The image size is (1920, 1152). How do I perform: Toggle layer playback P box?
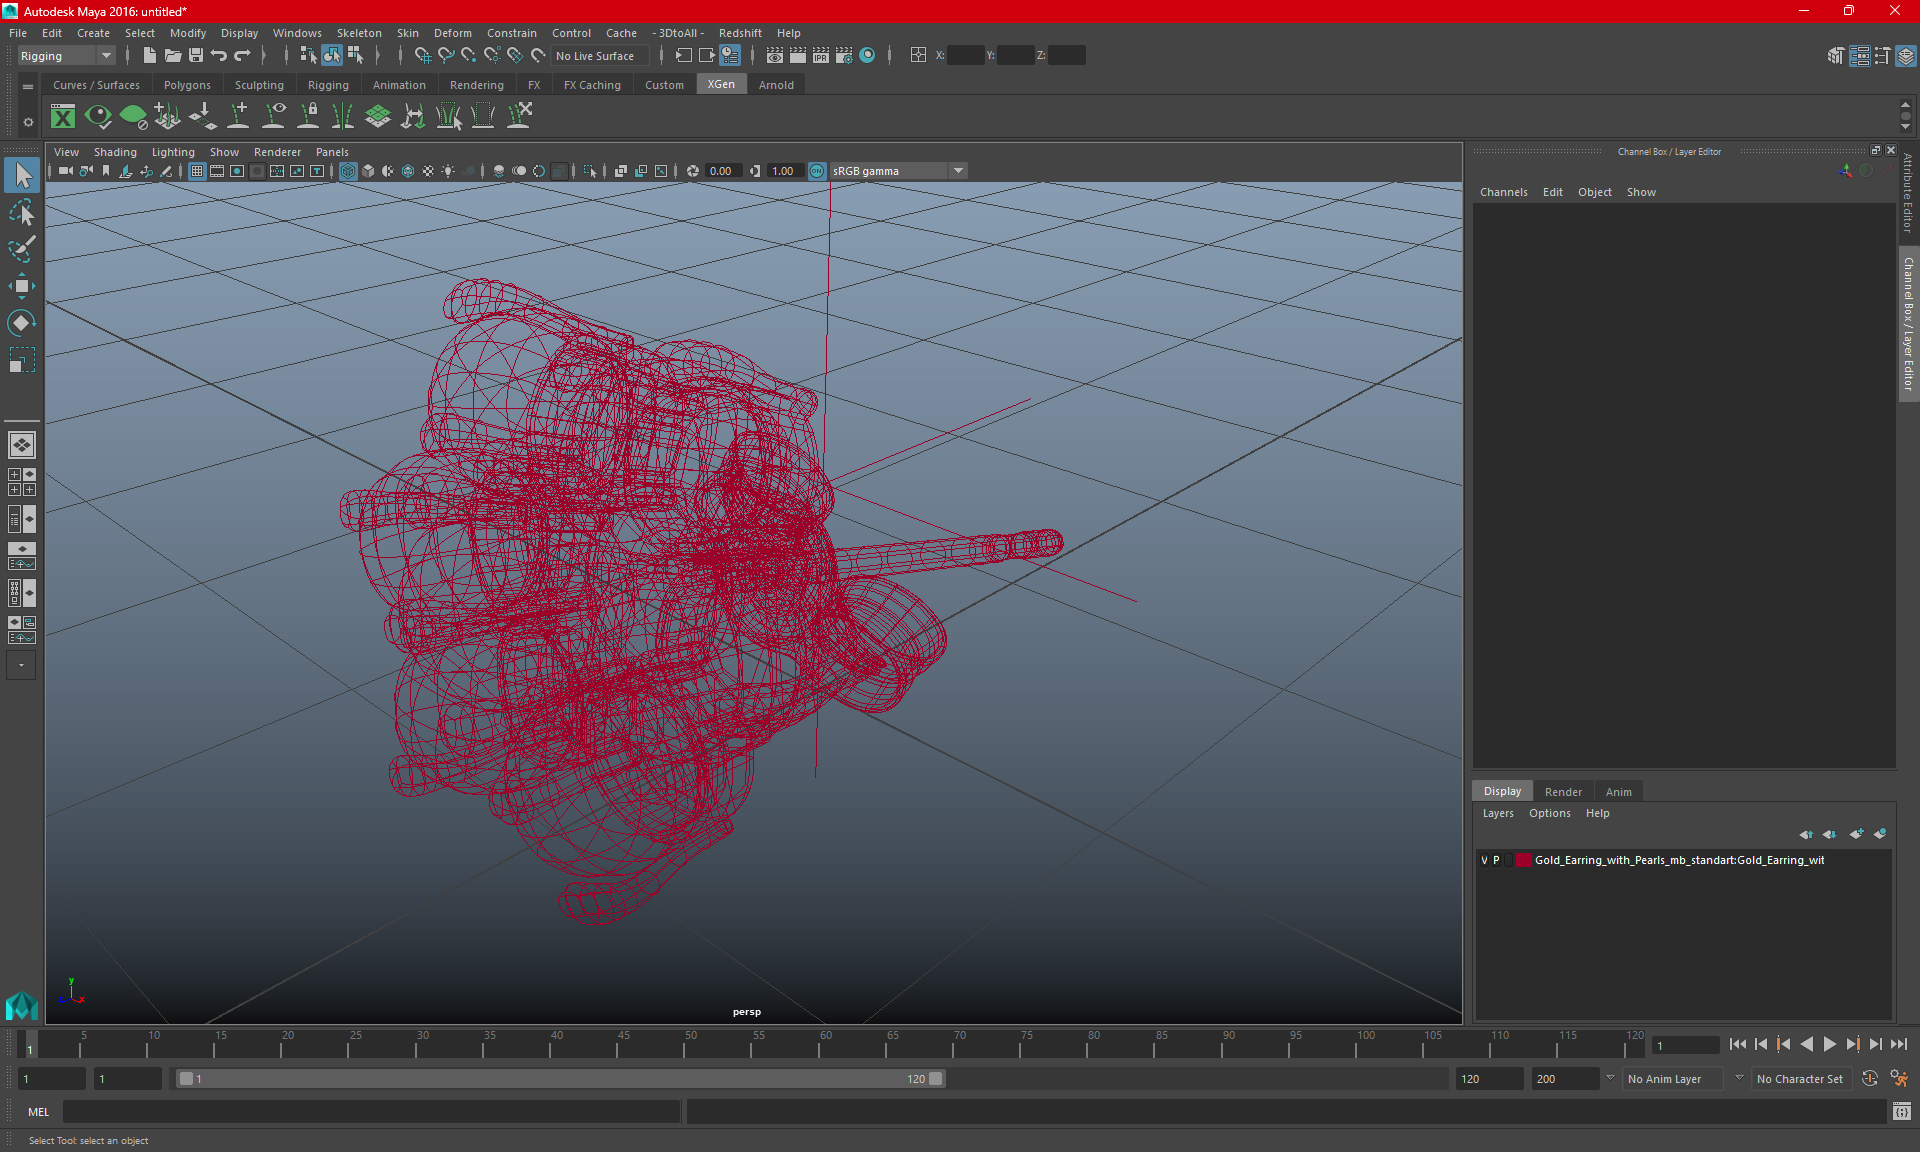(1497, 860)
